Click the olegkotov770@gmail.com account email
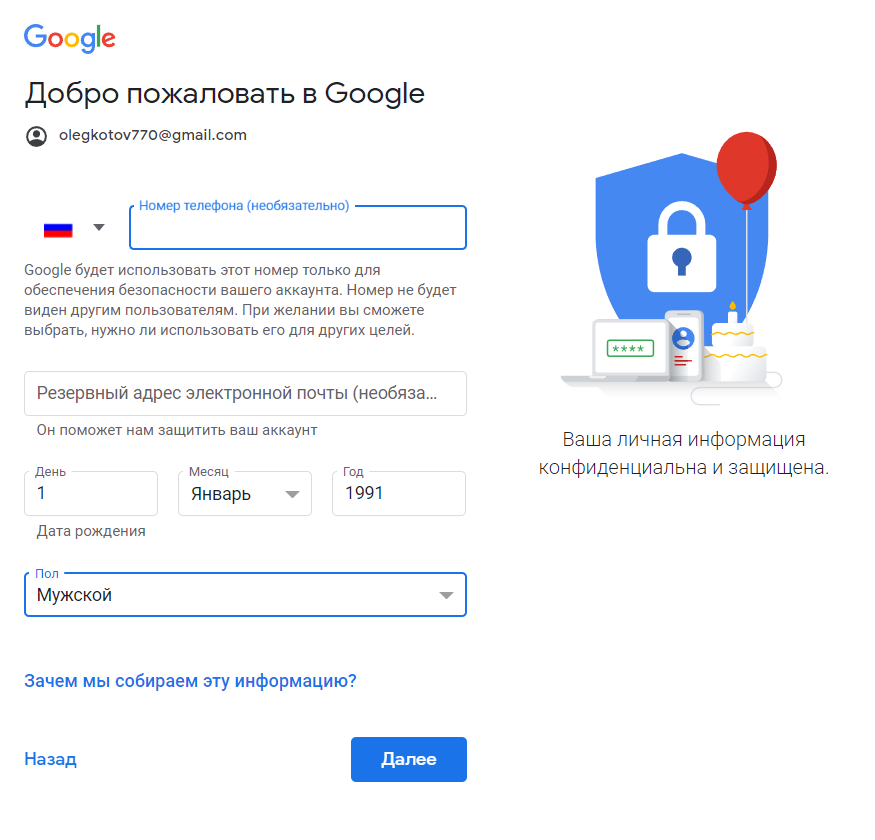 point(153,135)
